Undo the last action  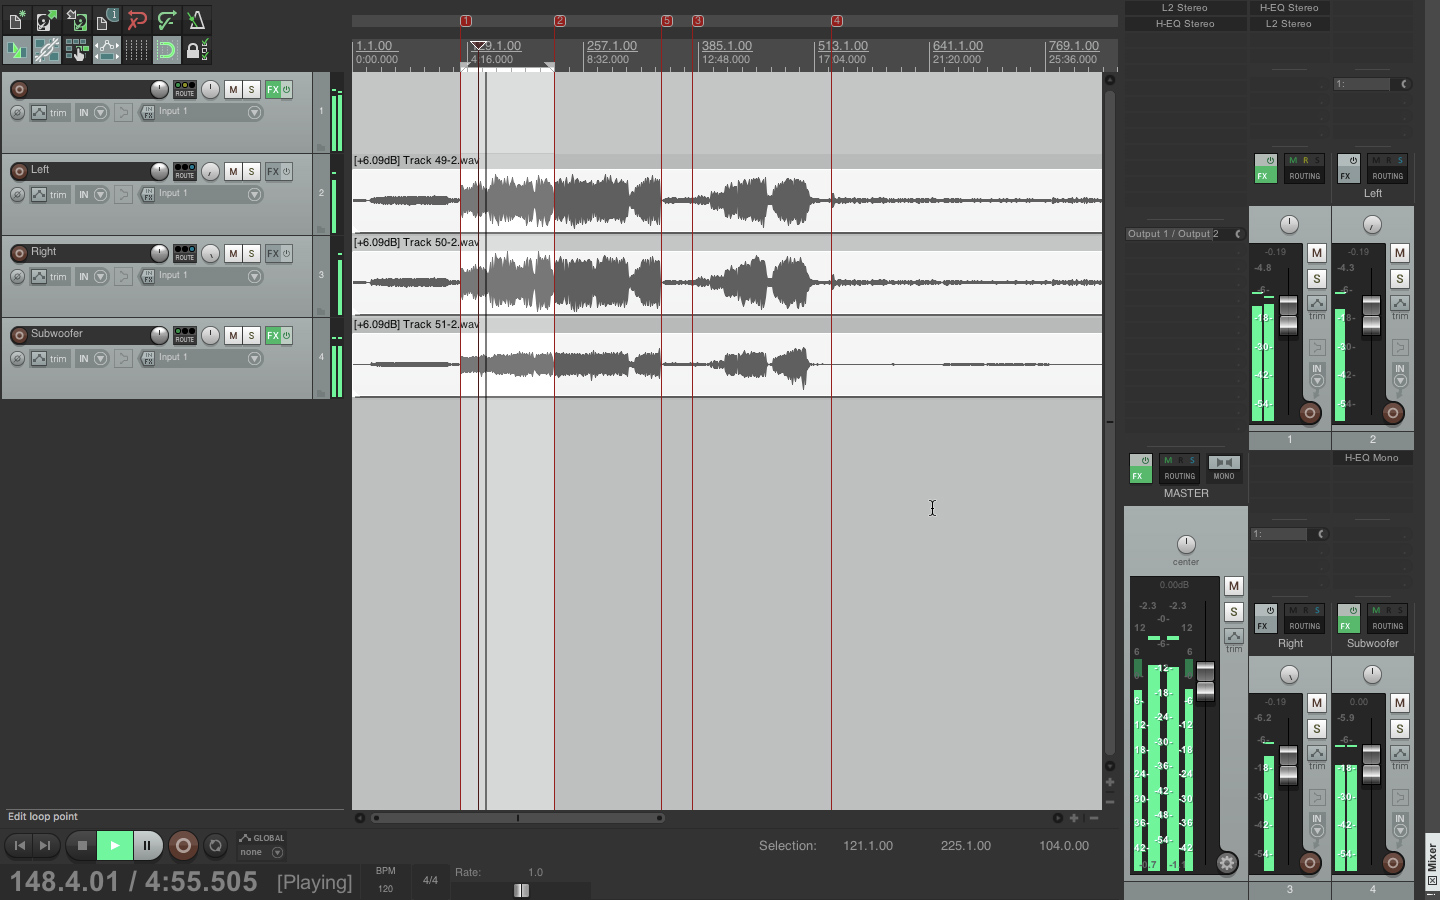137,19
